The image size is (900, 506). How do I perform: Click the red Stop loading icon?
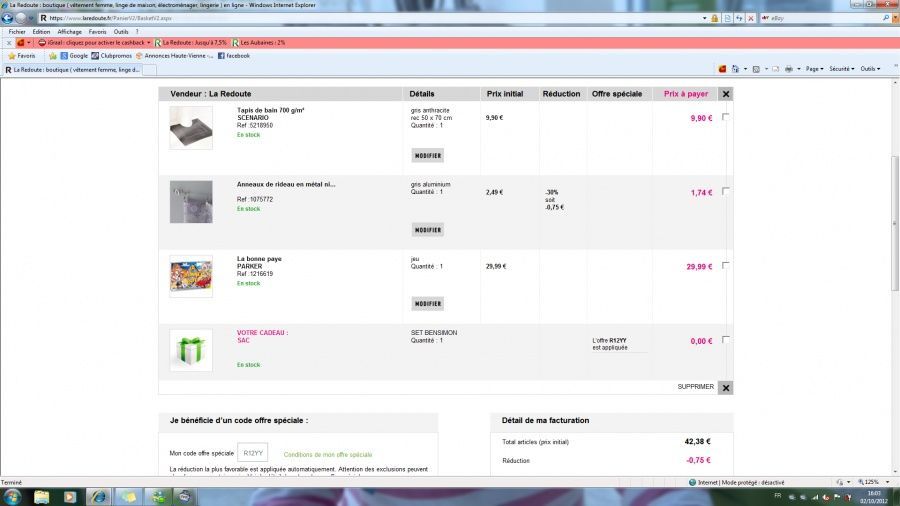pyautogui.click(x=750, y=18)
